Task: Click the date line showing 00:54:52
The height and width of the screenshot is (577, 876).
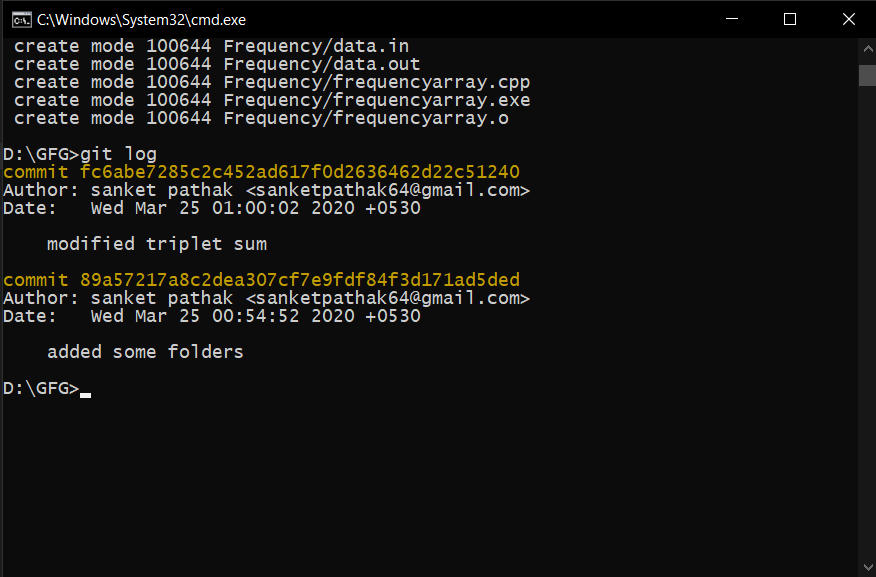Action: point(212,316)
